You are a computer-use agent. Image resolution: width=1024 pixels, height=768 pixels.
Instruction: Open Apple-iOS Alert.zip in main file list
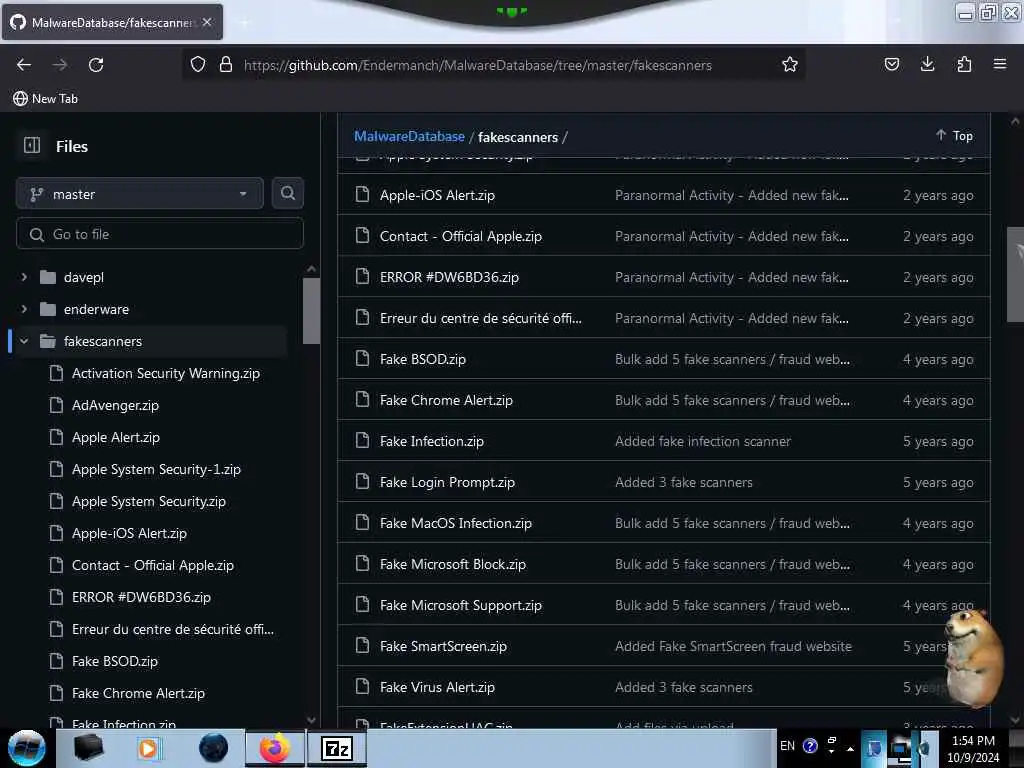(x=438, y=195)
